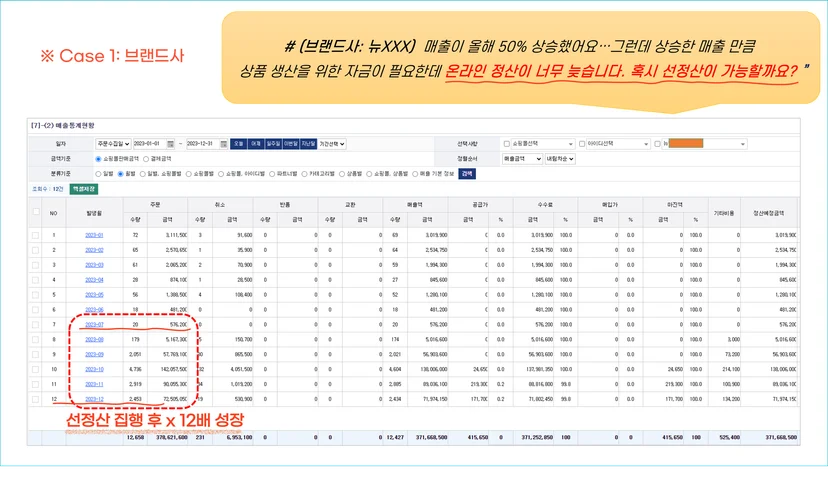Click the 조회수 : 12건 count text

coord(48,189)
